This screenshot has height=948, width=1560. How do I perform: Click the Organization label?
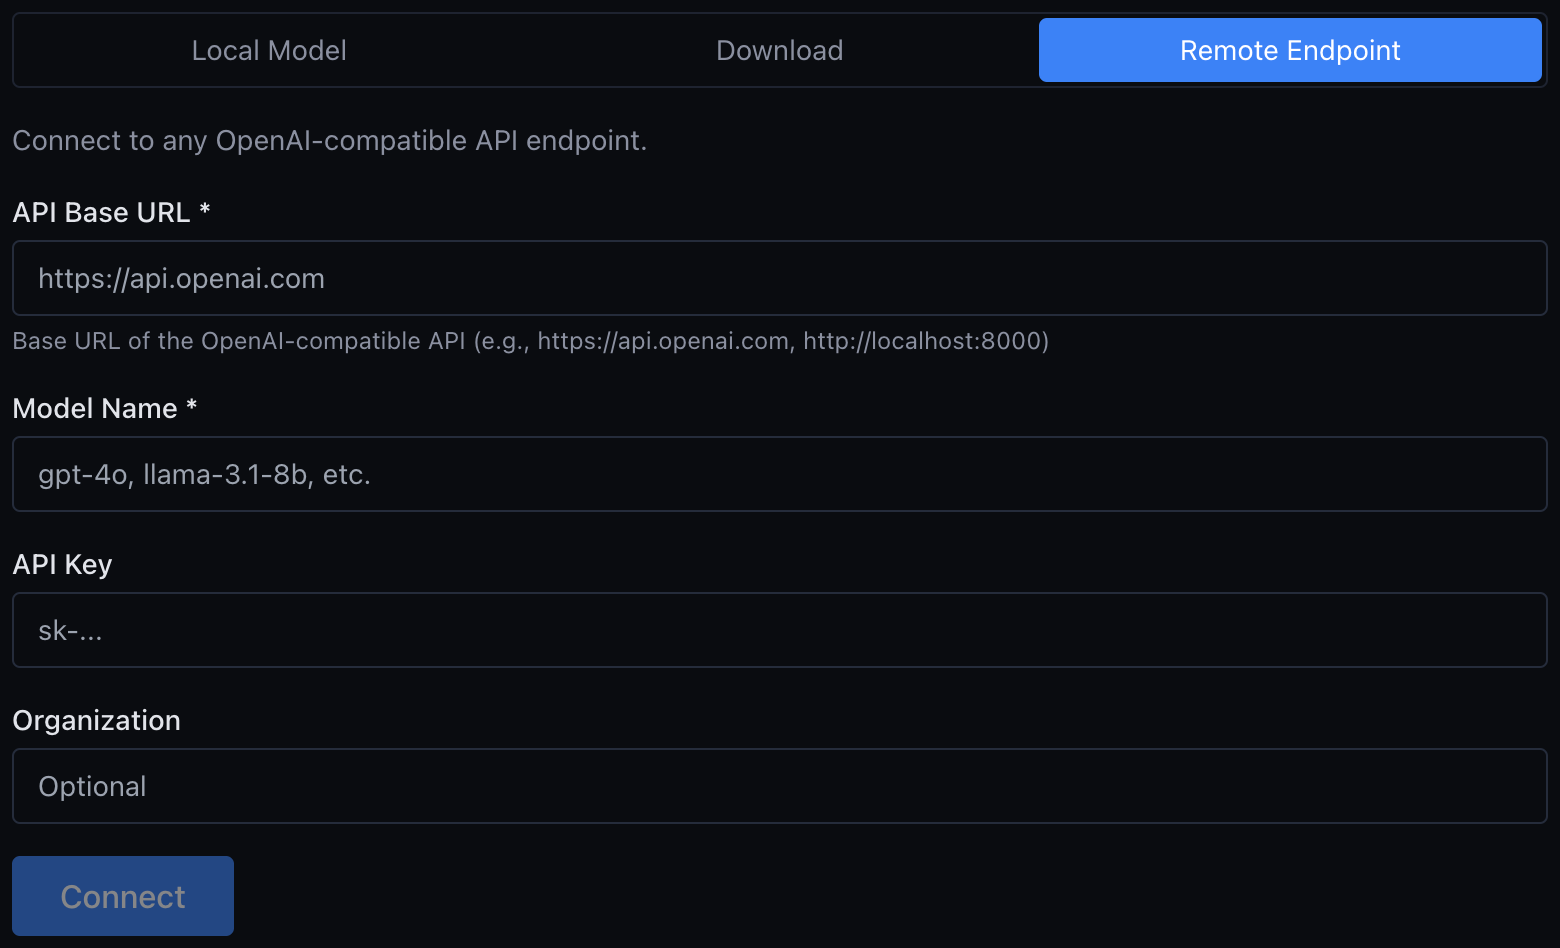tap(96, 720)
